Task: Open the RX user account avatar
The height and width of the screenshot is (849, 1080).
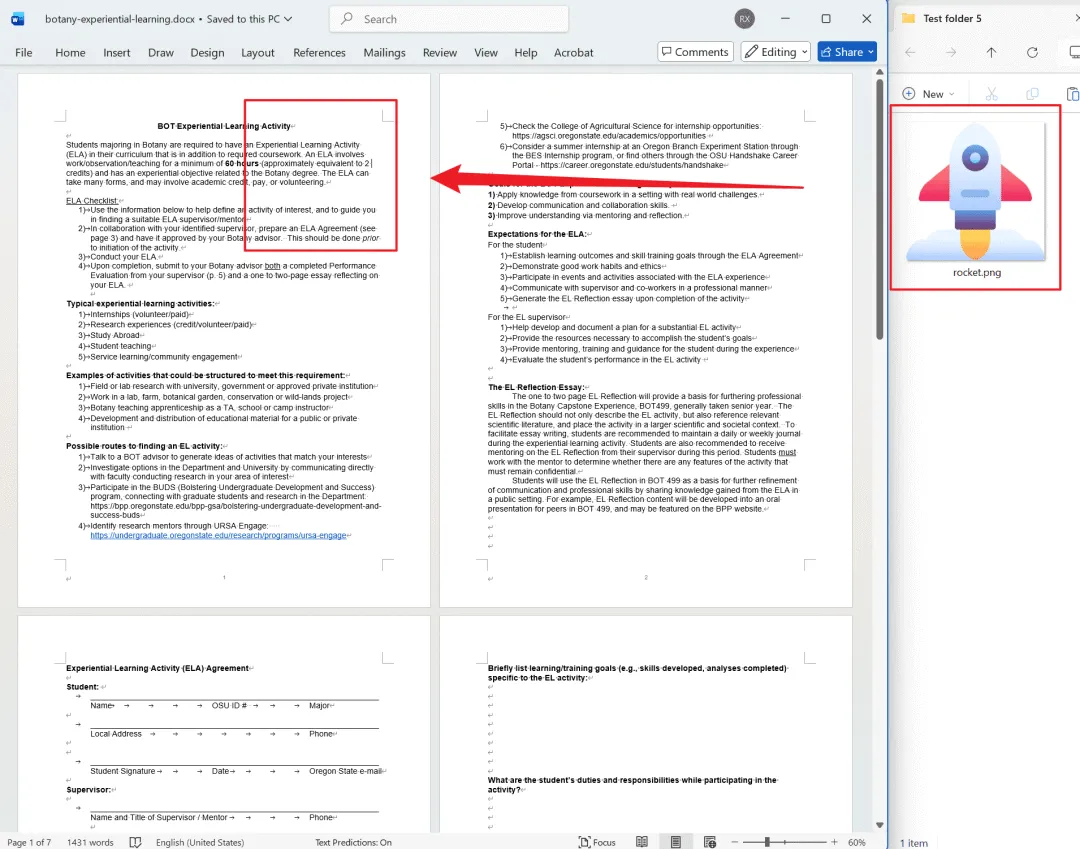Action: 744,19
